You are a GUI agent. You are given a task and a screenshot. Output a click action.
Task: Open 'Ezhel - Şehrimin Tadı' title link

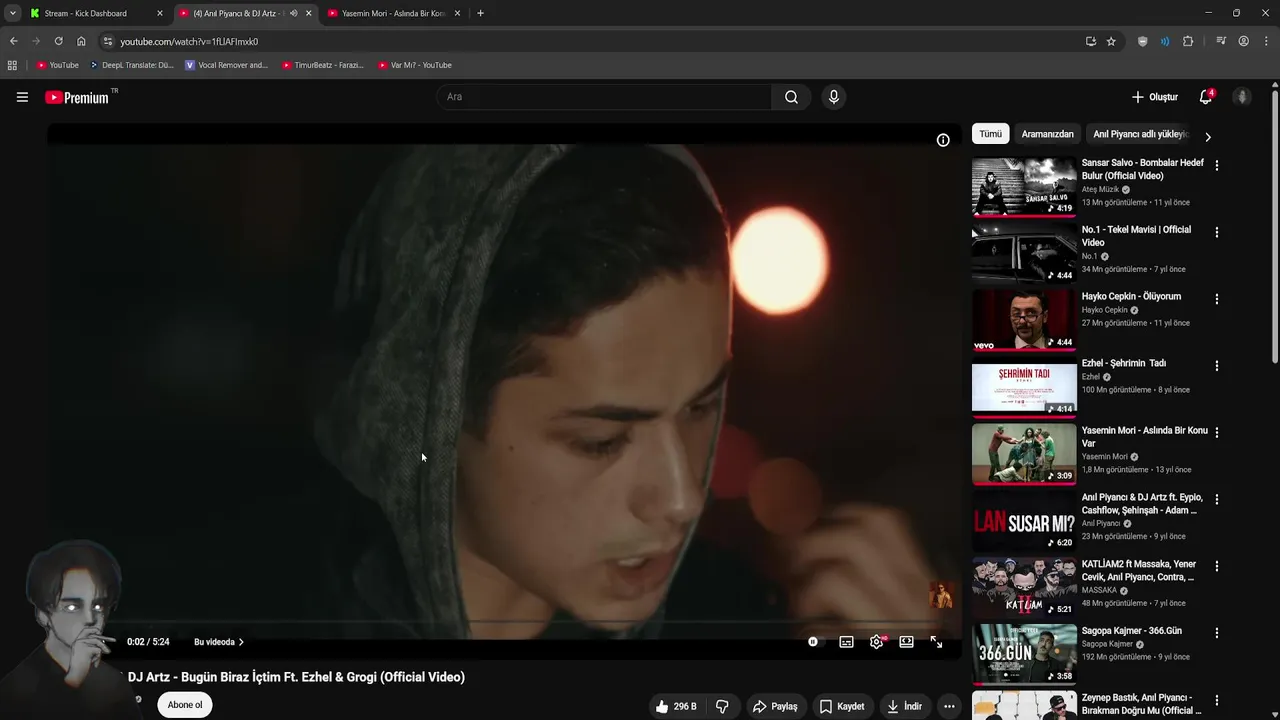(x=1124, y=363)
